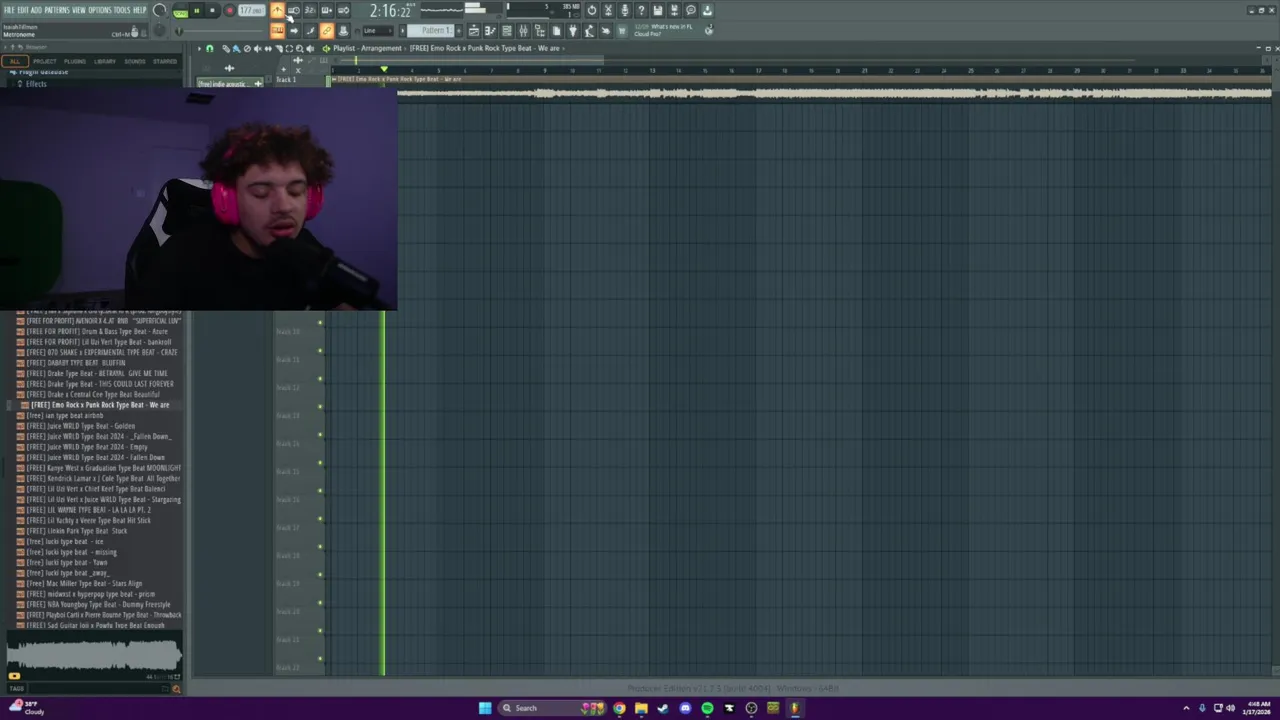Open the Channel rack toolbar icon
This screenshot has width=1280, height=720.
coord(506,31)
